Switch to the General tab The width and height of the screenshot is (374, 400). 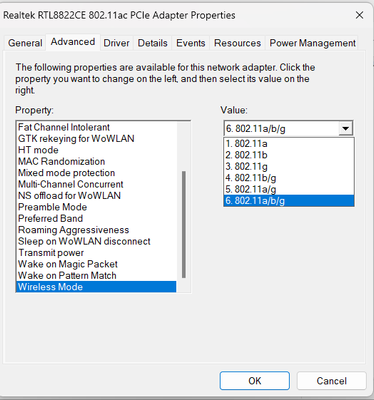(25, 43)
